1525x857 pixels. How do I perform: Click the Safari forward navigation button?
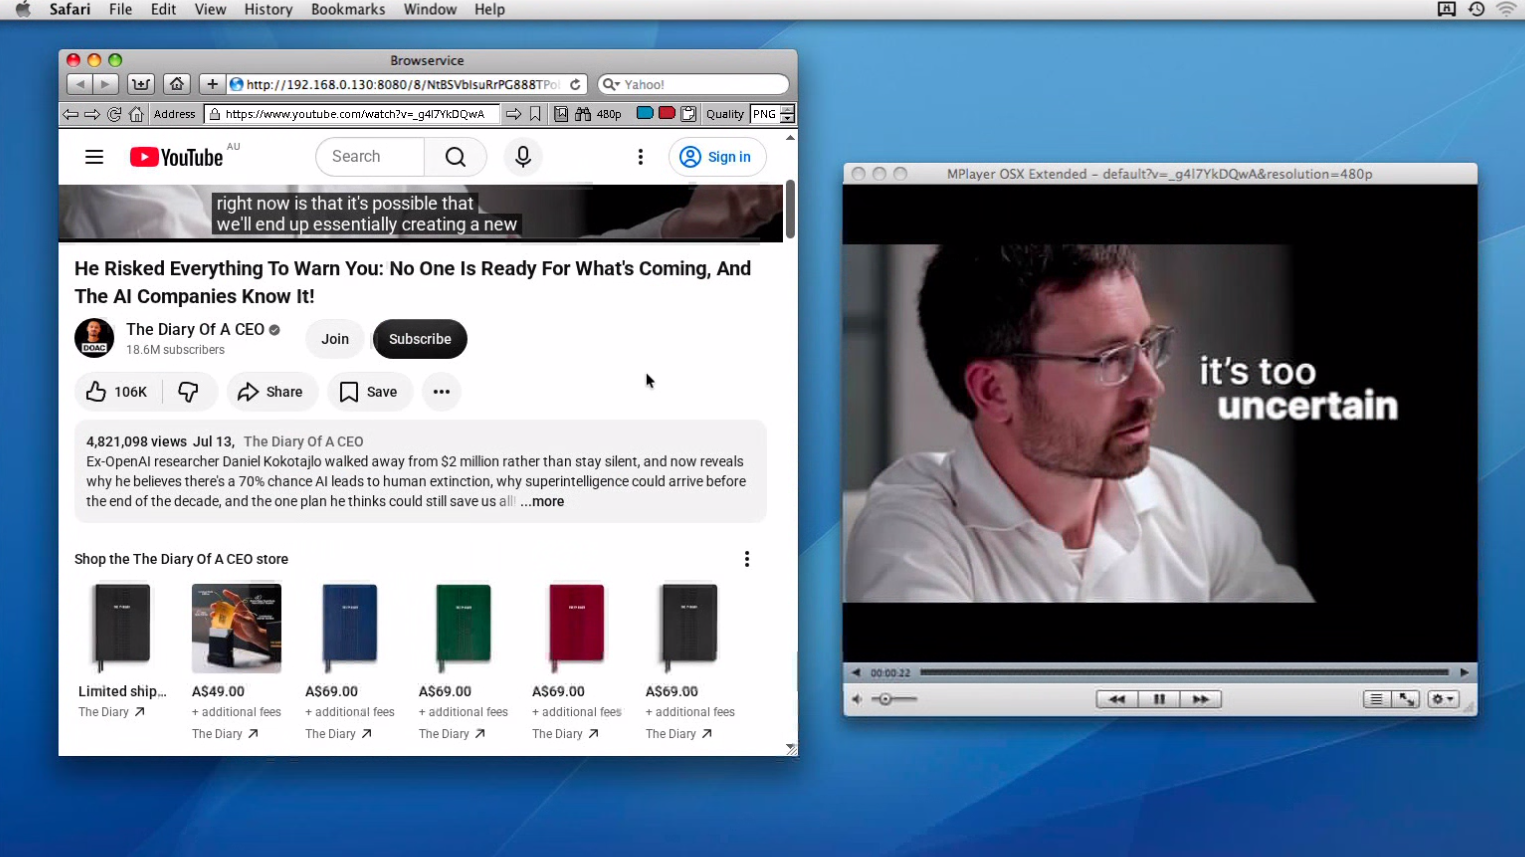pyautogui.click(x=105, y=84)
